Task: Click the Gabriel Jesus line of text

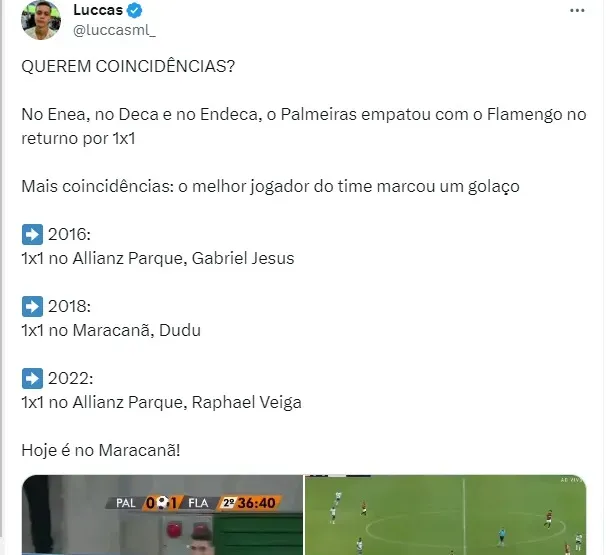Action: tap(158, 258)
